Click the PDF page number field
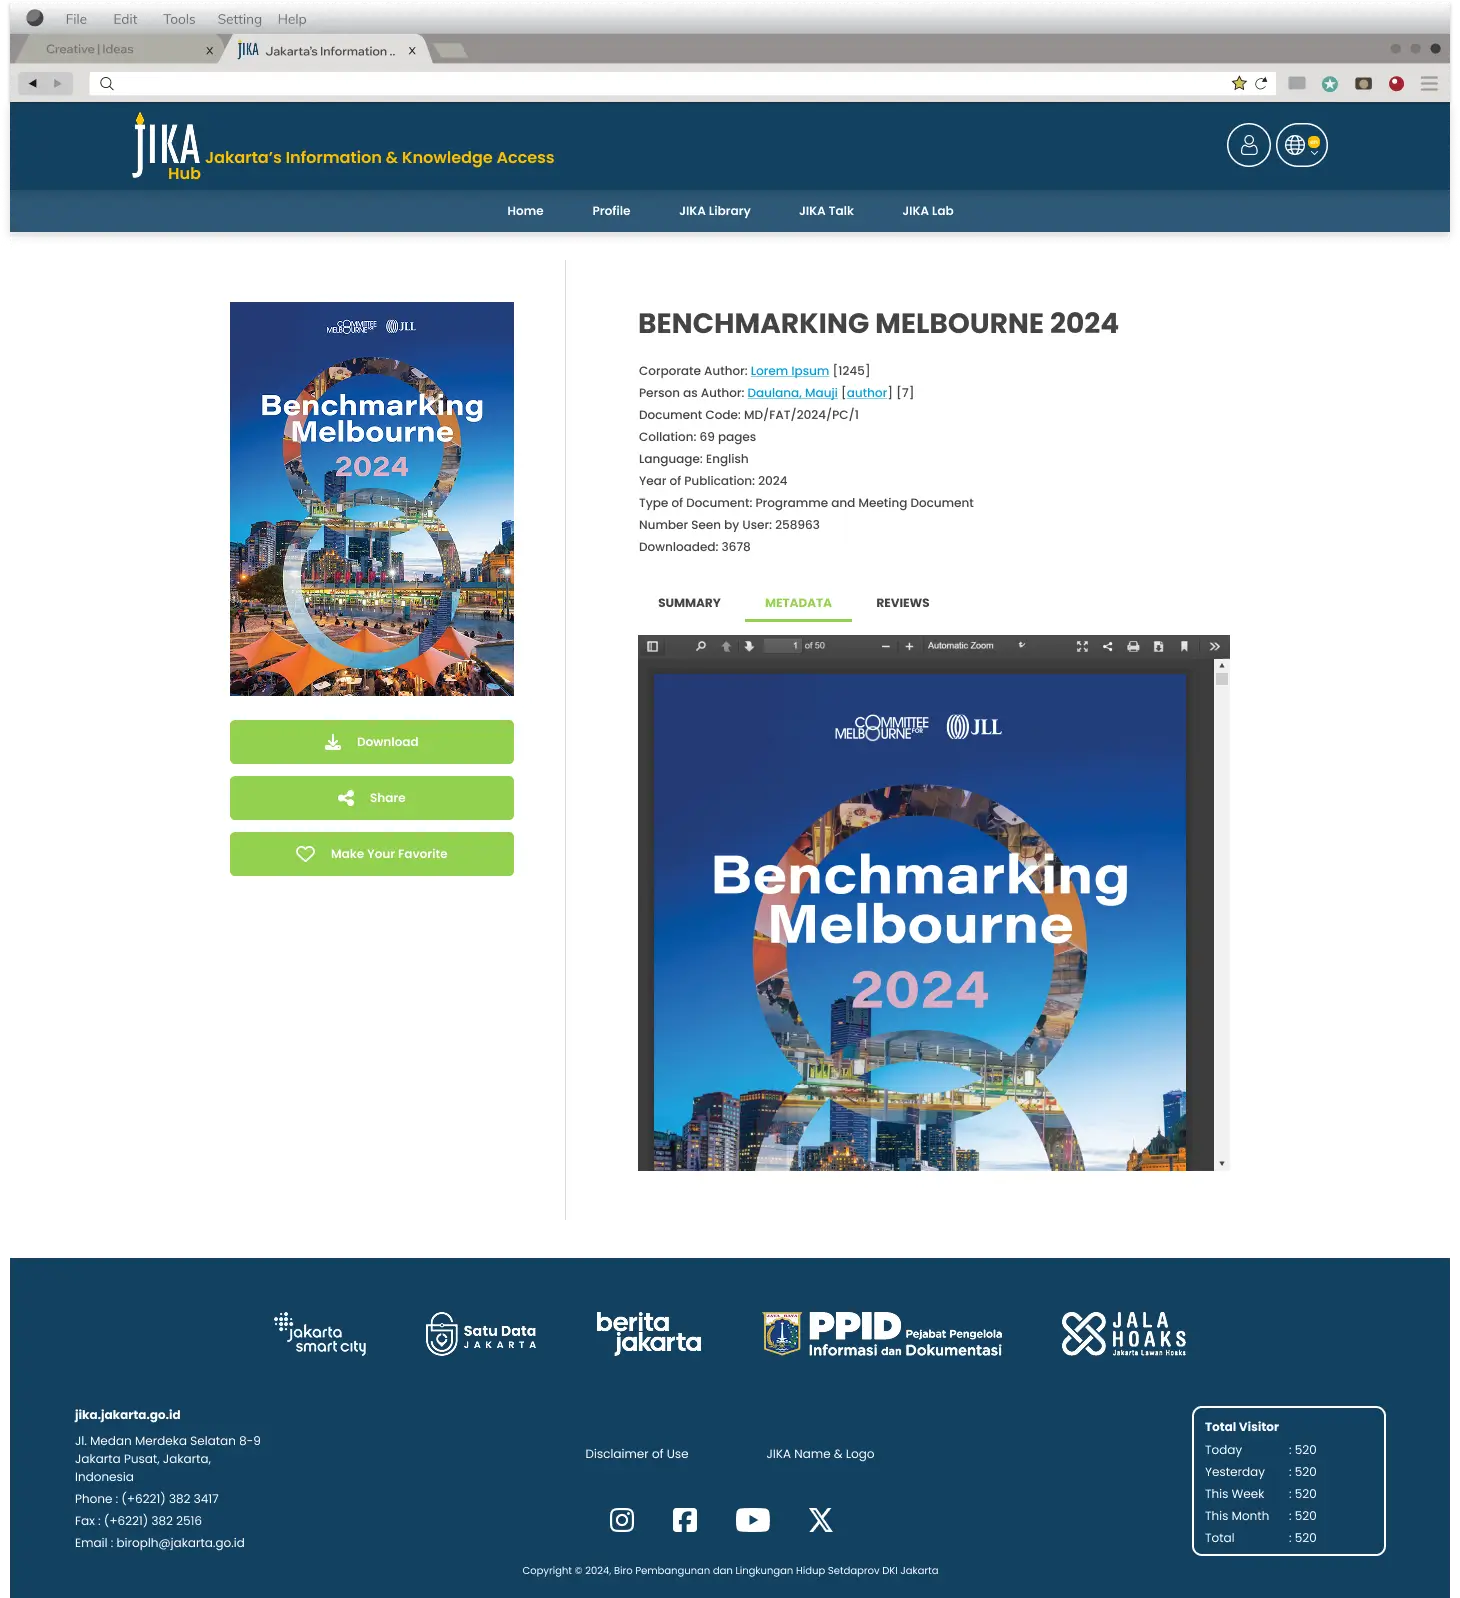 783,646
